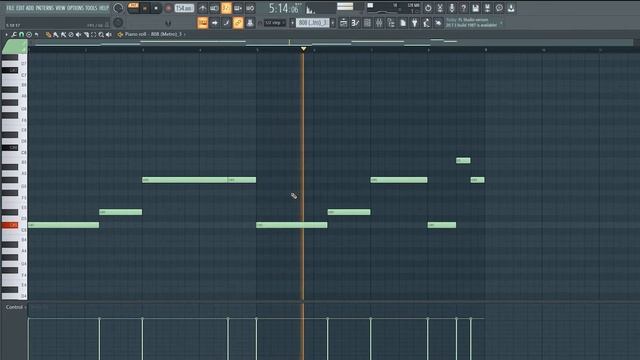Open the HELP menu

104,8
